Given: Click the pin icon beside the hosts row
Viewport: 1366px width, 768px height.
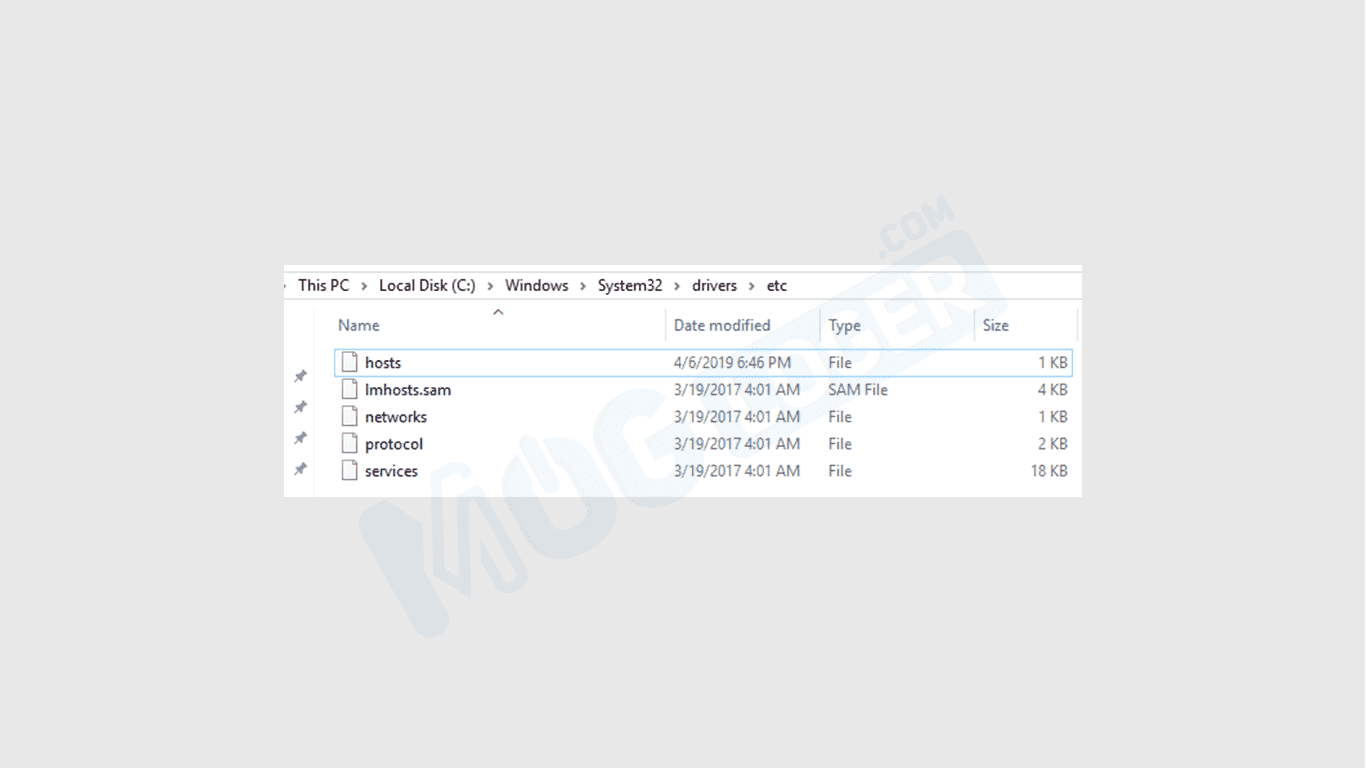Looking at the screenshot, I should tap(300, 376).
